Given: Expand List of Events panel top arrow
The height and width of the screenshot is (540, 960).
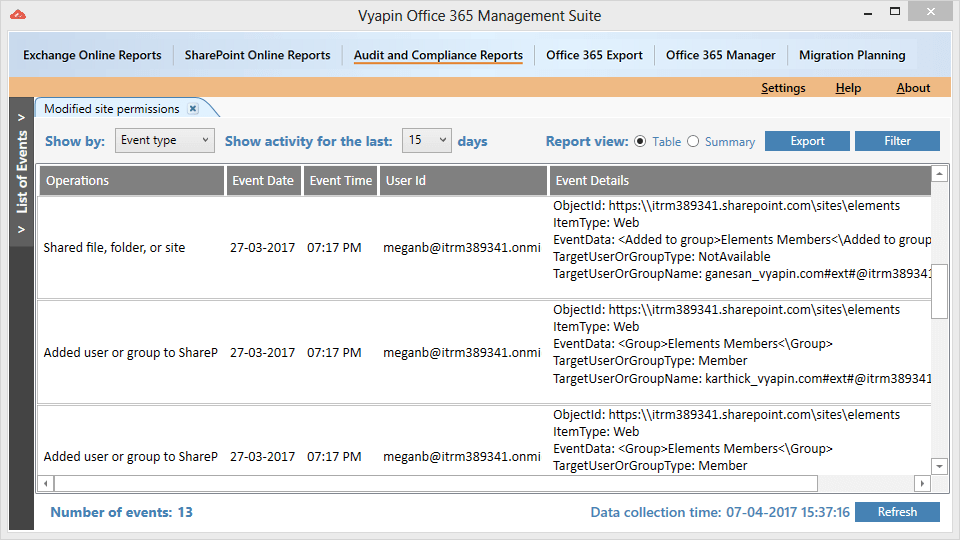Looking at the screenshot, I should (21, 117).
